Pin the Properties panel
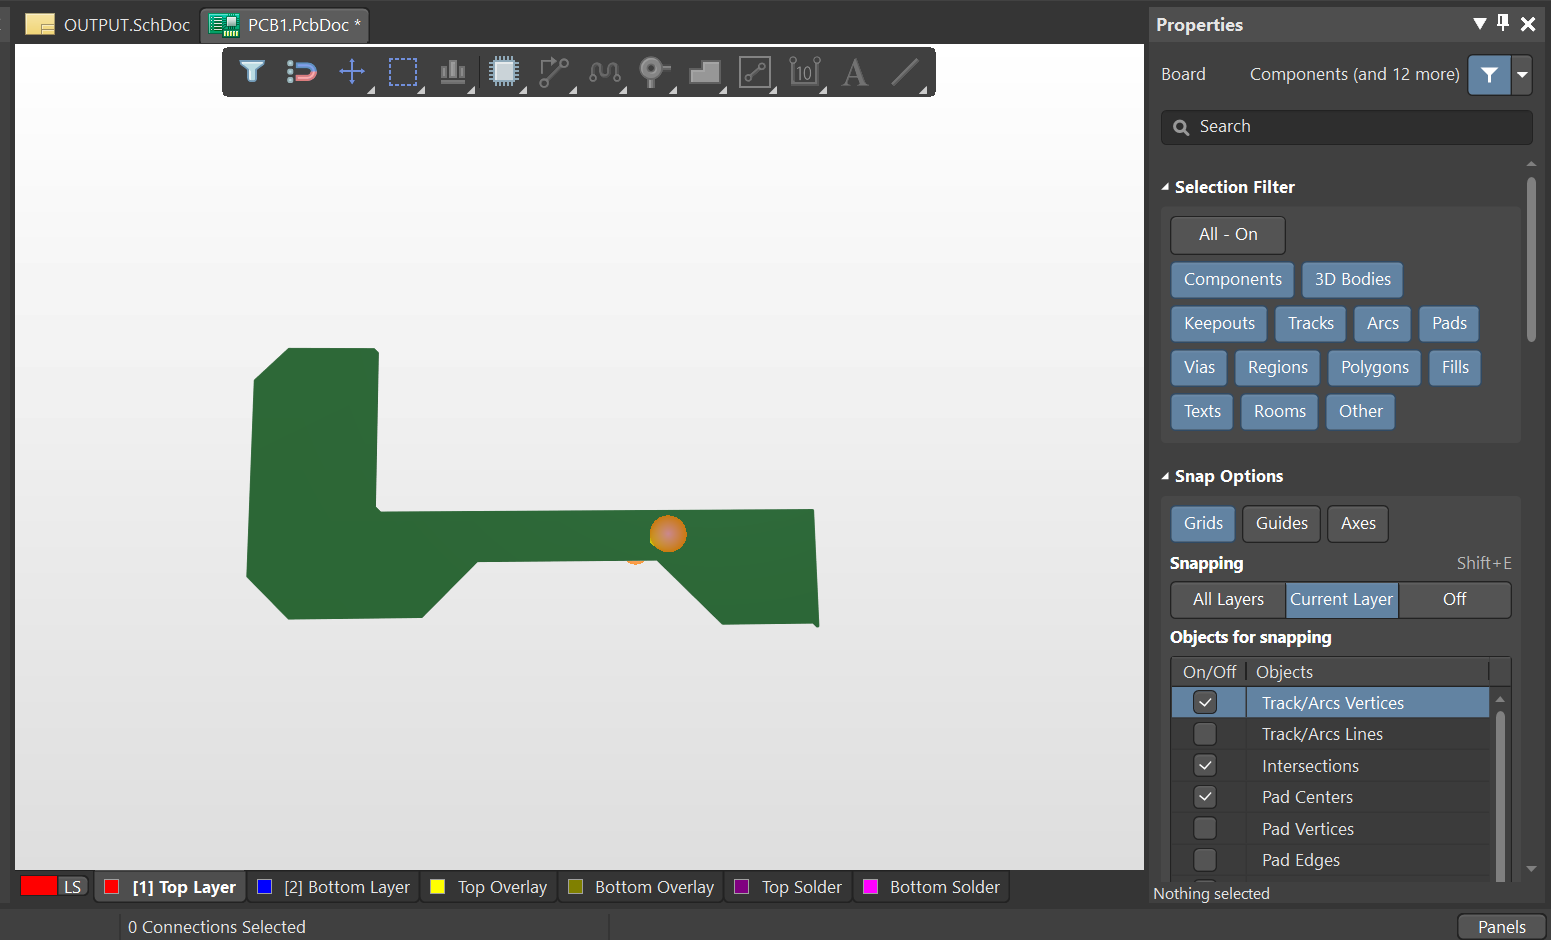The image size is (1551, 940). pos(1503,23)
